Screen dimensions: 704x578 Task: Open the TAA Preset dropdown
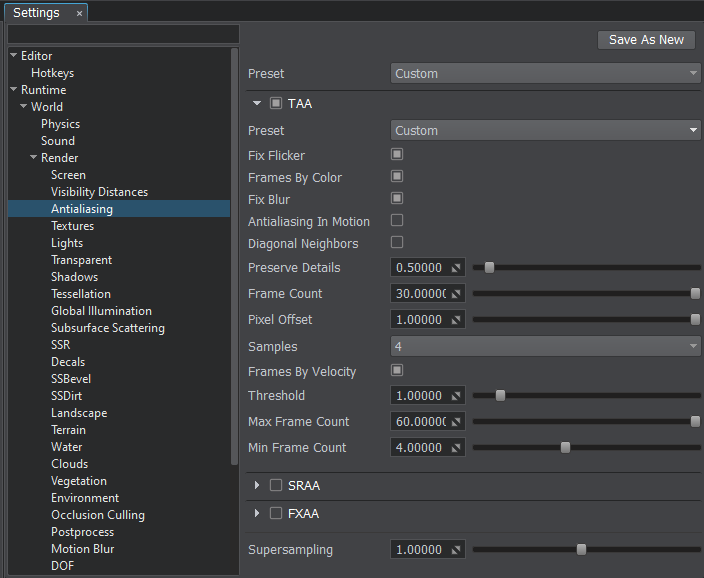coord(545,131)
